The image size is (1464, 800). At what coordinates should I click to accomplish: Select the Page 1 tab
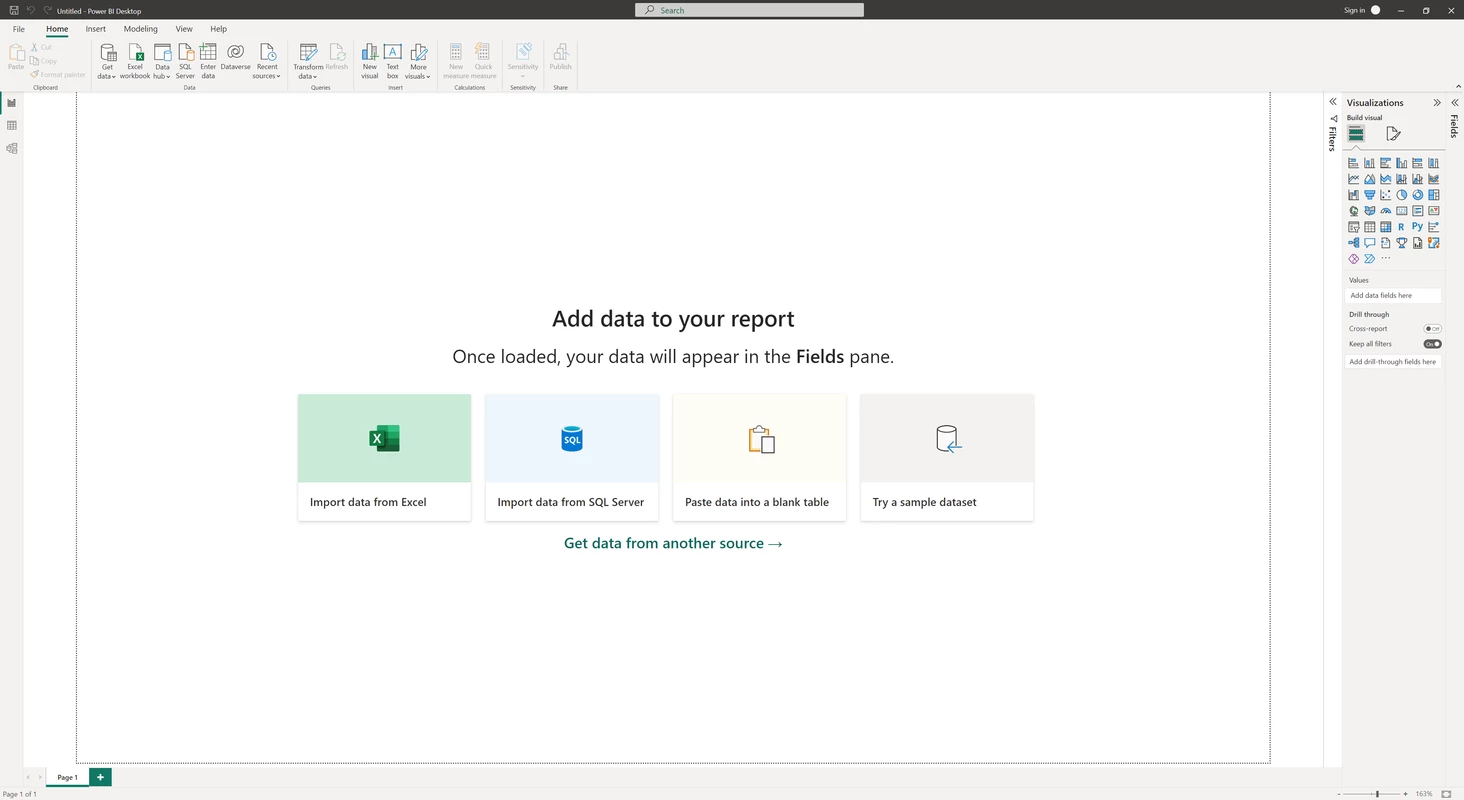[67, 777]
